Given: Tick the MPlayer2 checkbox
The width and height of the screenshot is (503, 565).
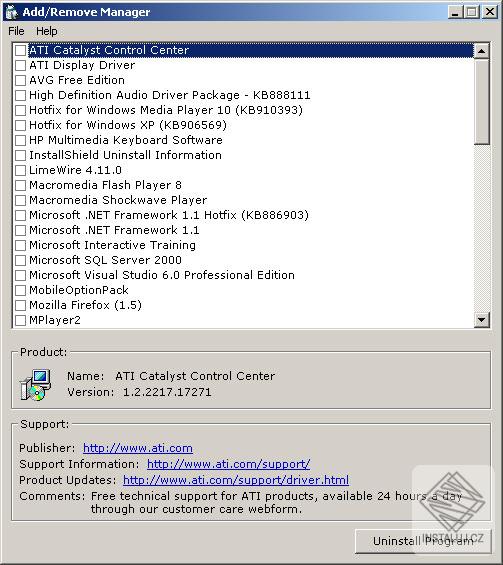Looking at the screenshot, I should tap(21, 320).
